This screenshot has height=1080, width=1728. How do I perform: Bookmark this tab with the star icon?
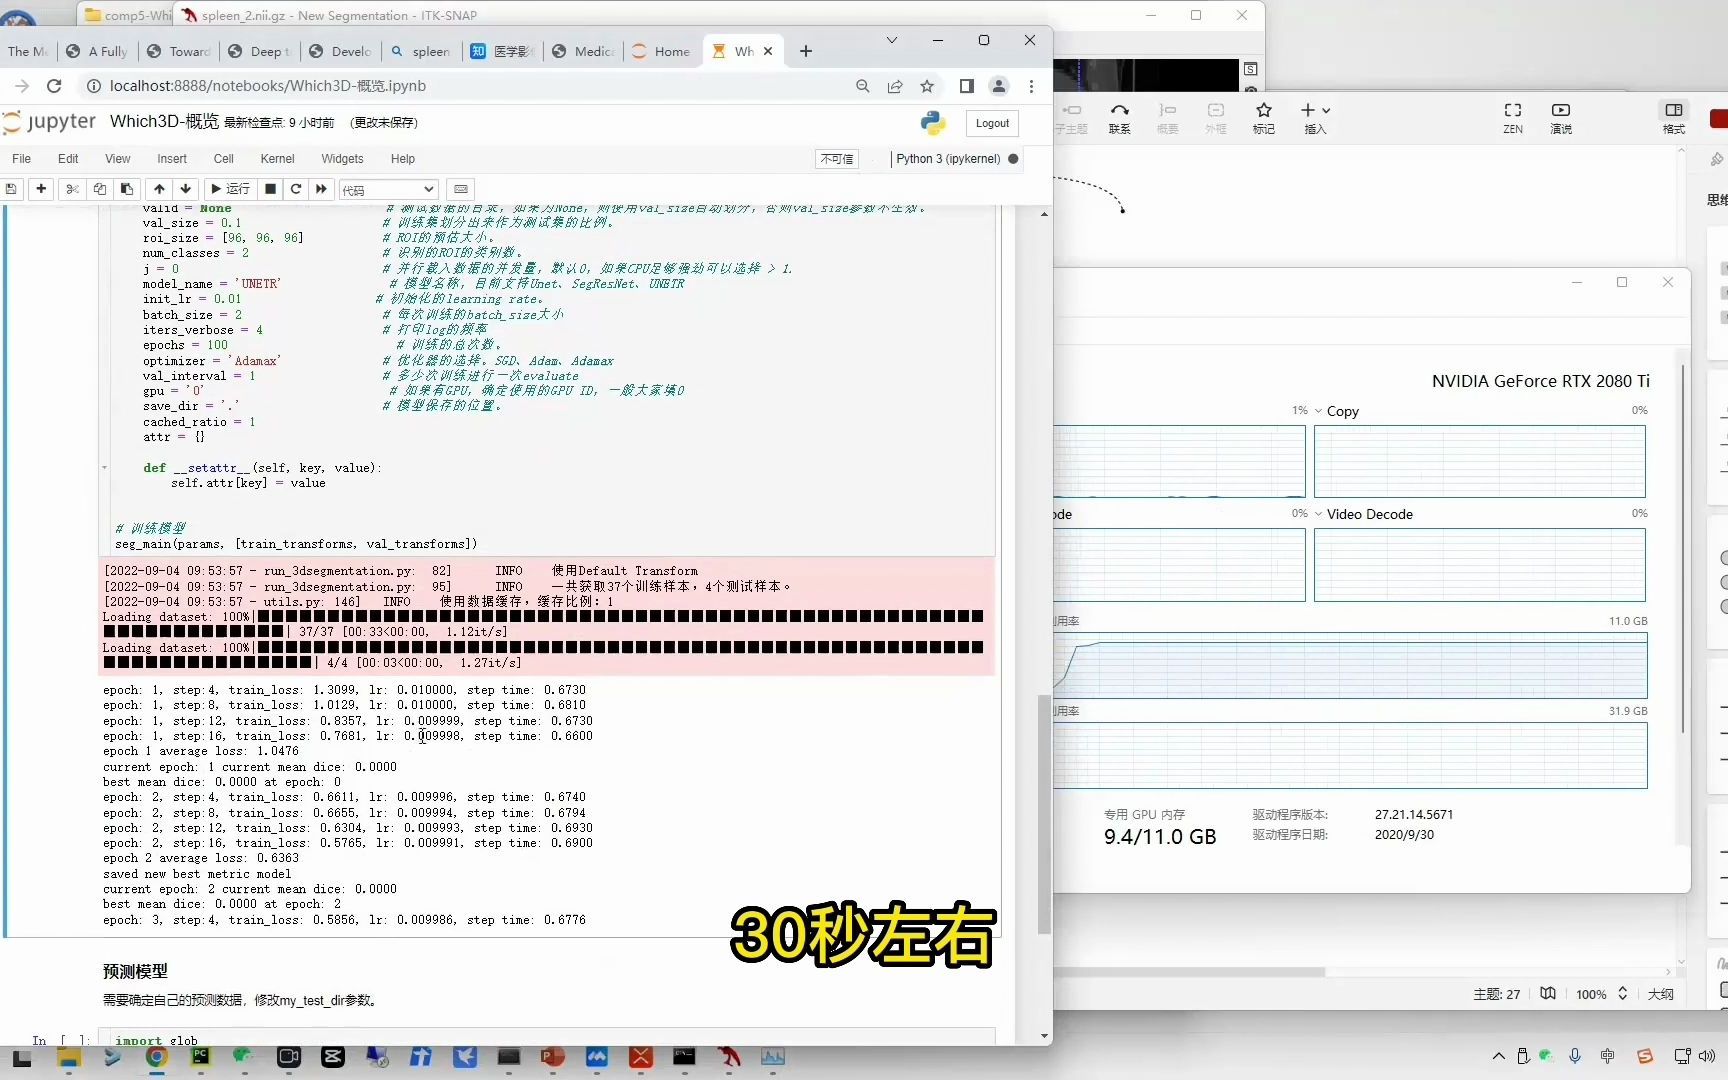tap(927, 86)
